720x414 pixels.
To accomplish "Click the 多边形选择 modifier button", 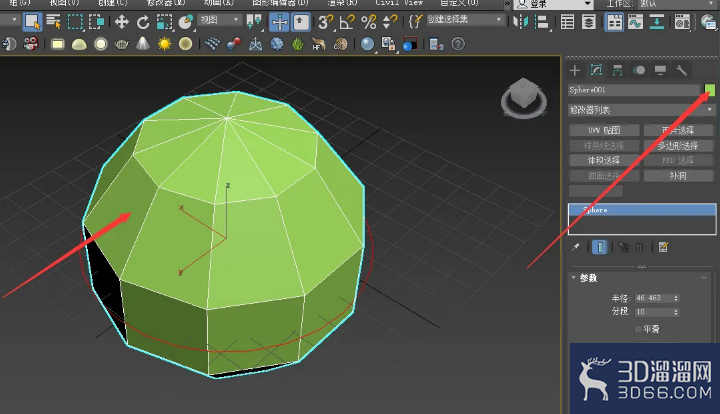I will pyautogui.click(x=678, y=146).
